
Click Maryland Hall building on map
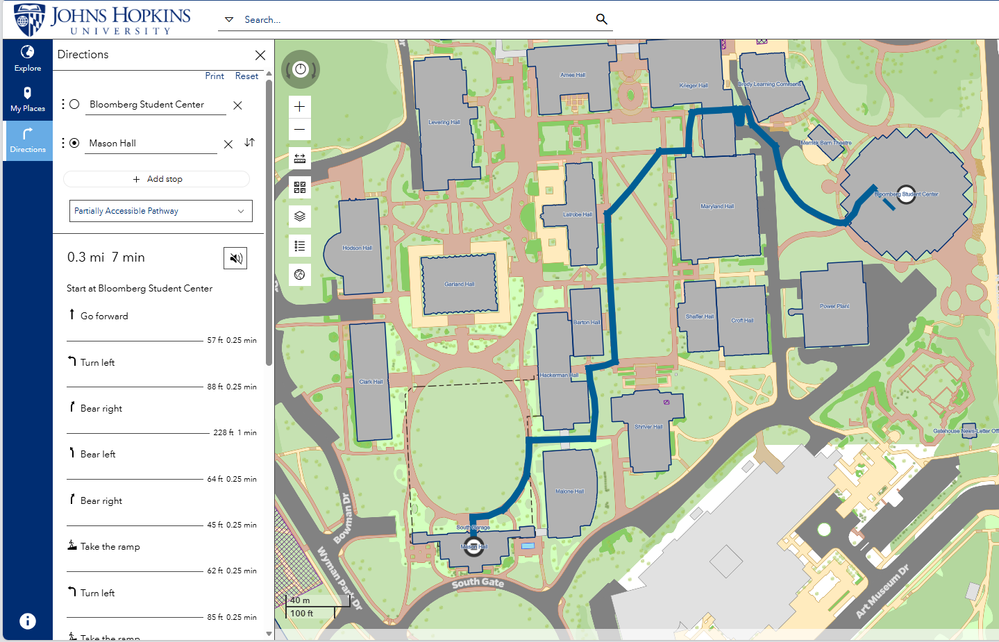[717, 206]
